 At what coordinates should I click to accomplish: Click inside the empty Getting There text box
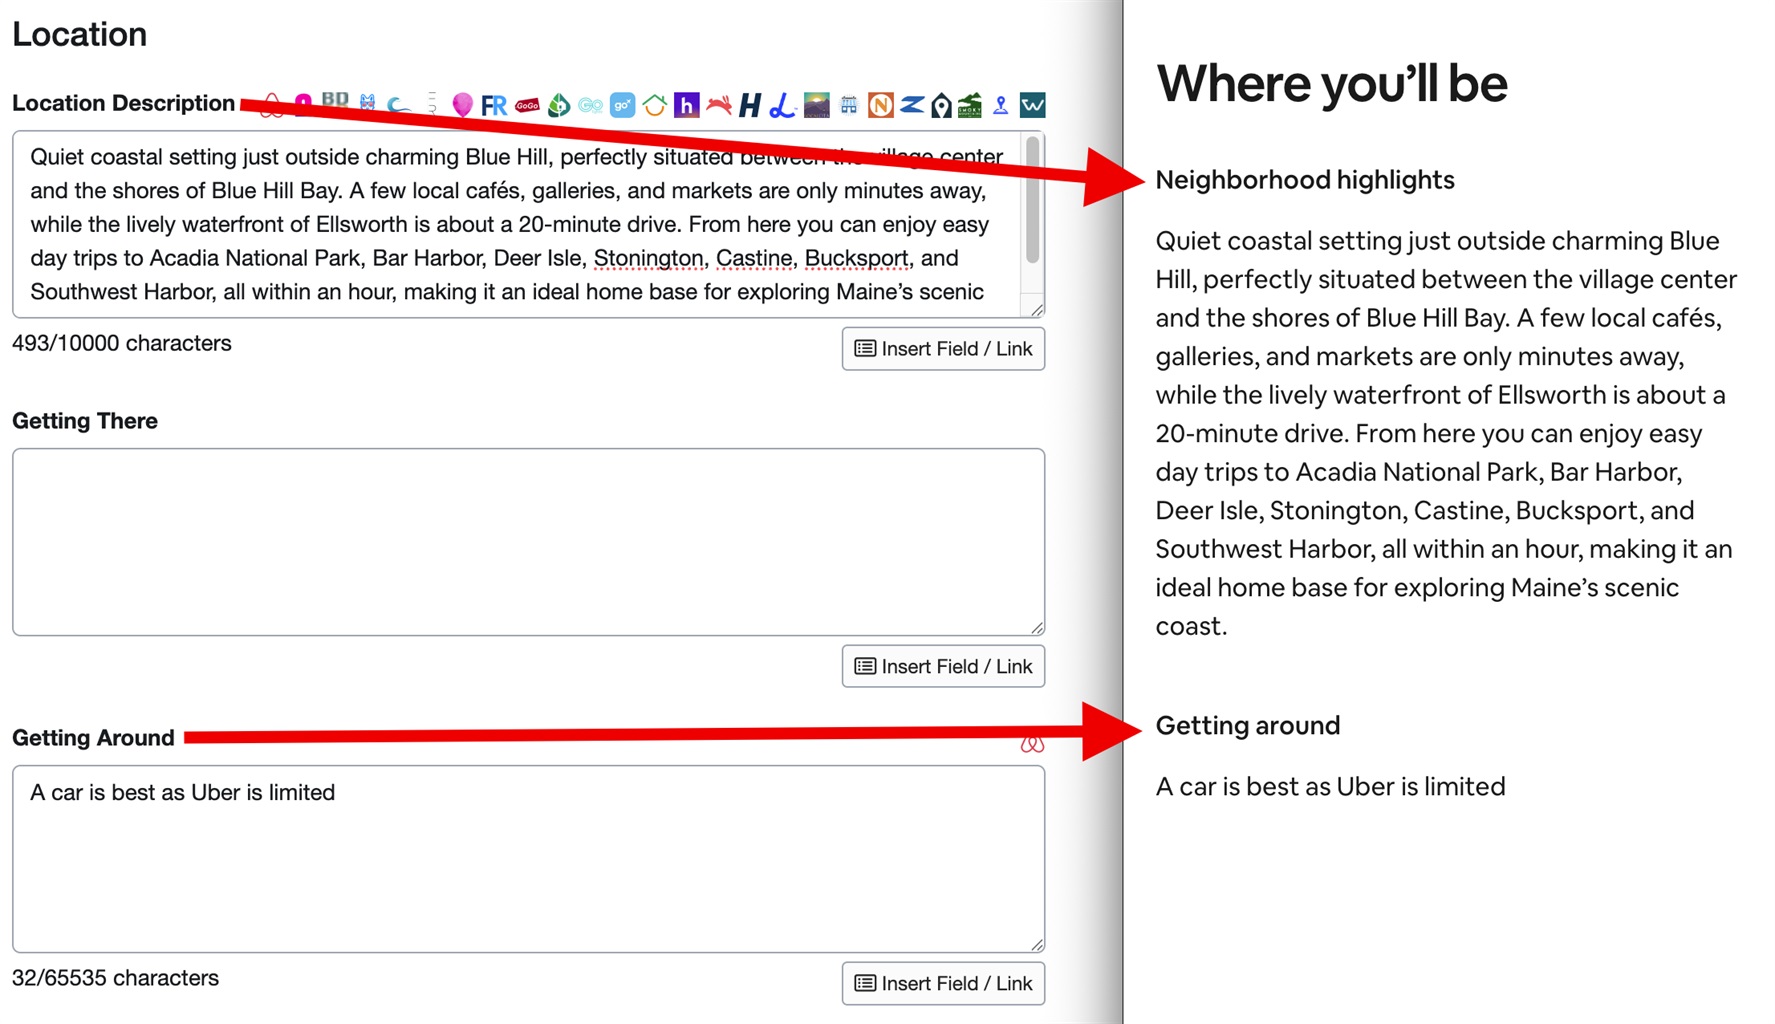(x=528, y=540)
